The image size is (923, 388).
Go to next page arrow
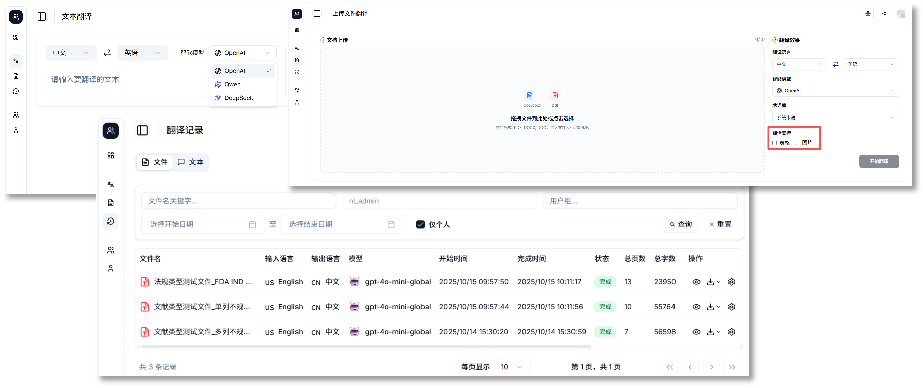pos(712,367)
